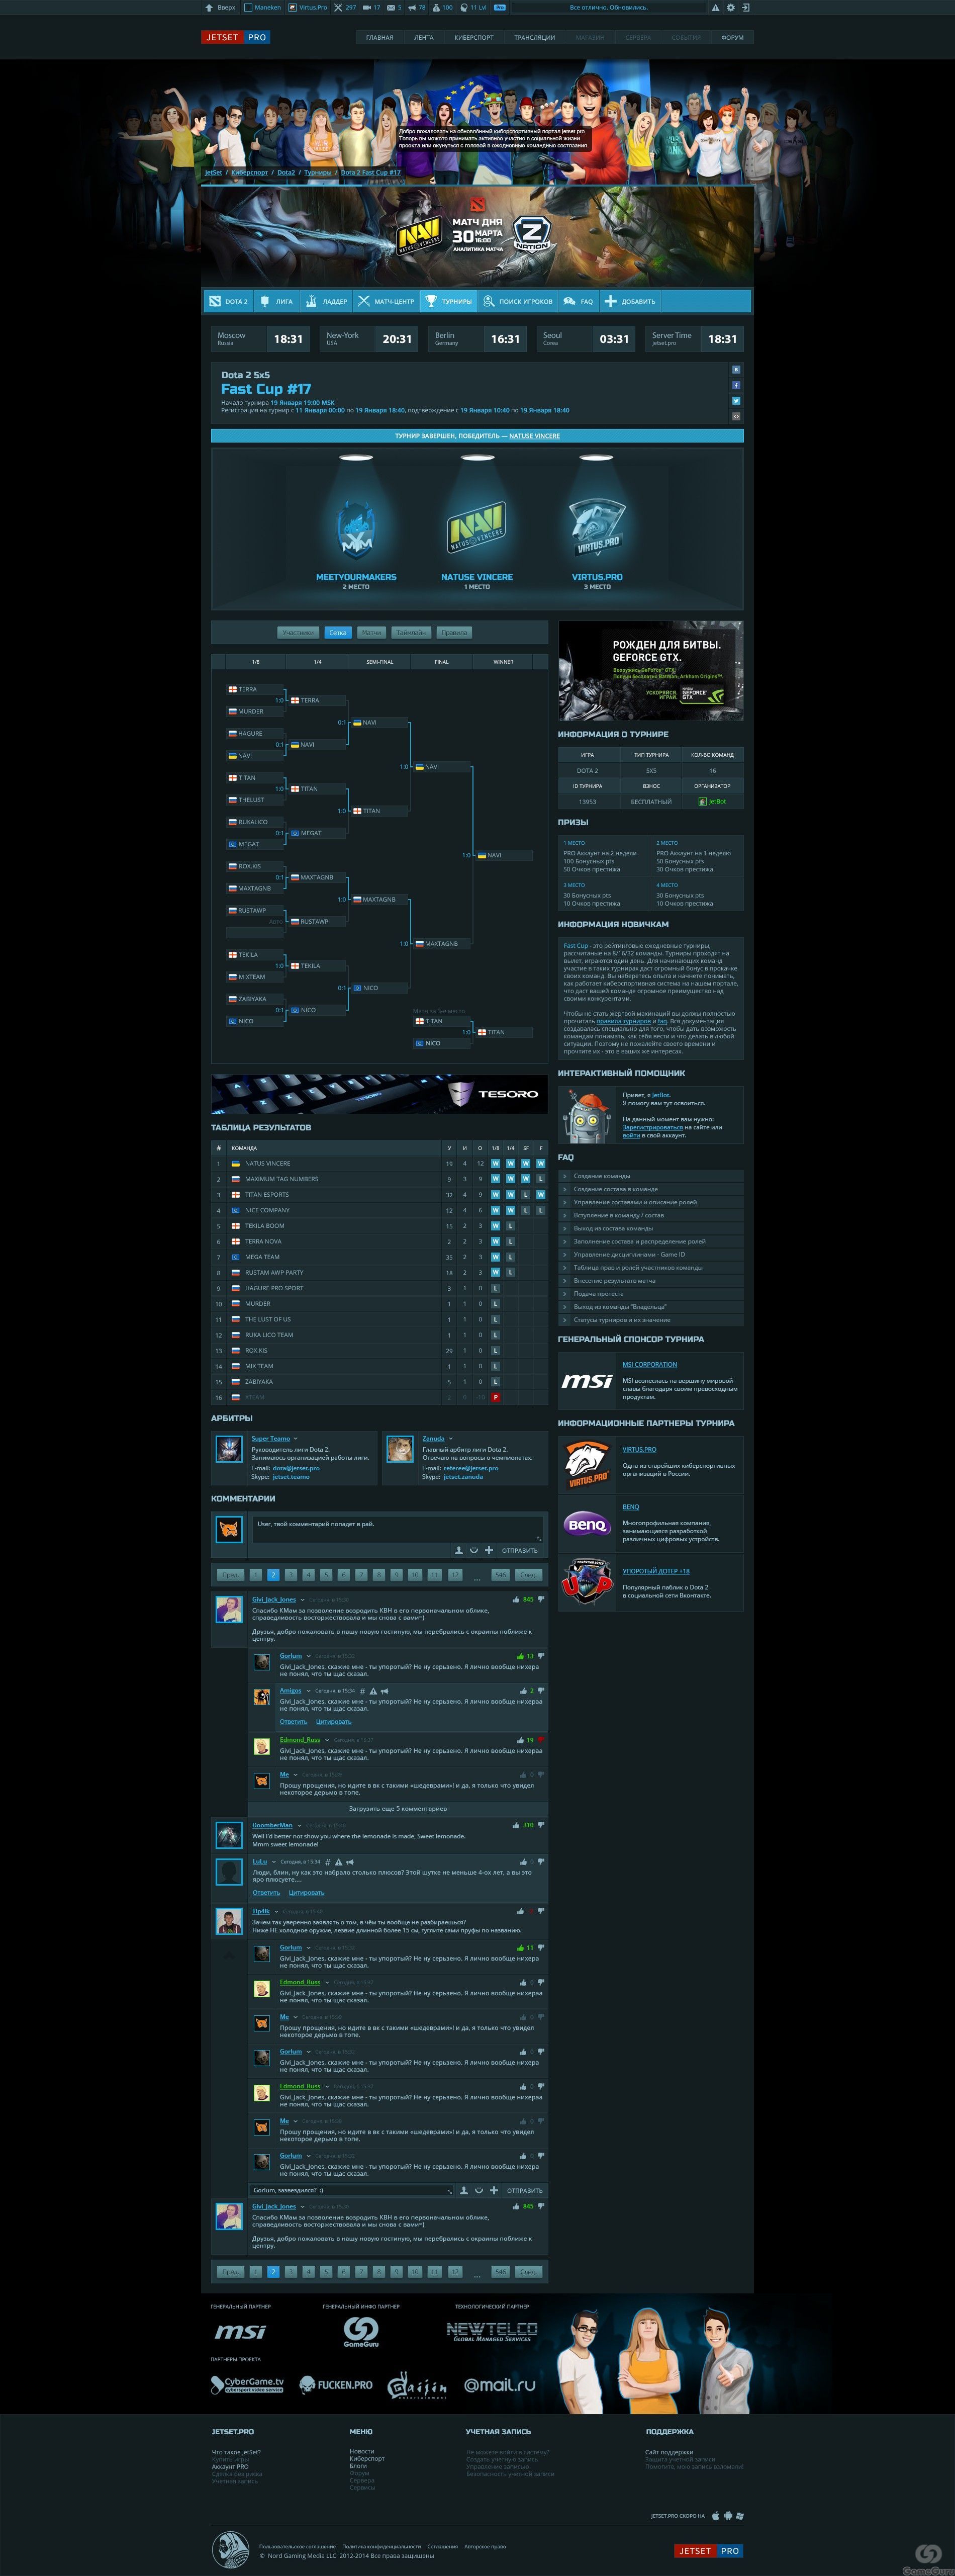This screenshot has width=955, height=2576.
Task: Click the GeForce GTX ad banner
Action: click(650, 670)
